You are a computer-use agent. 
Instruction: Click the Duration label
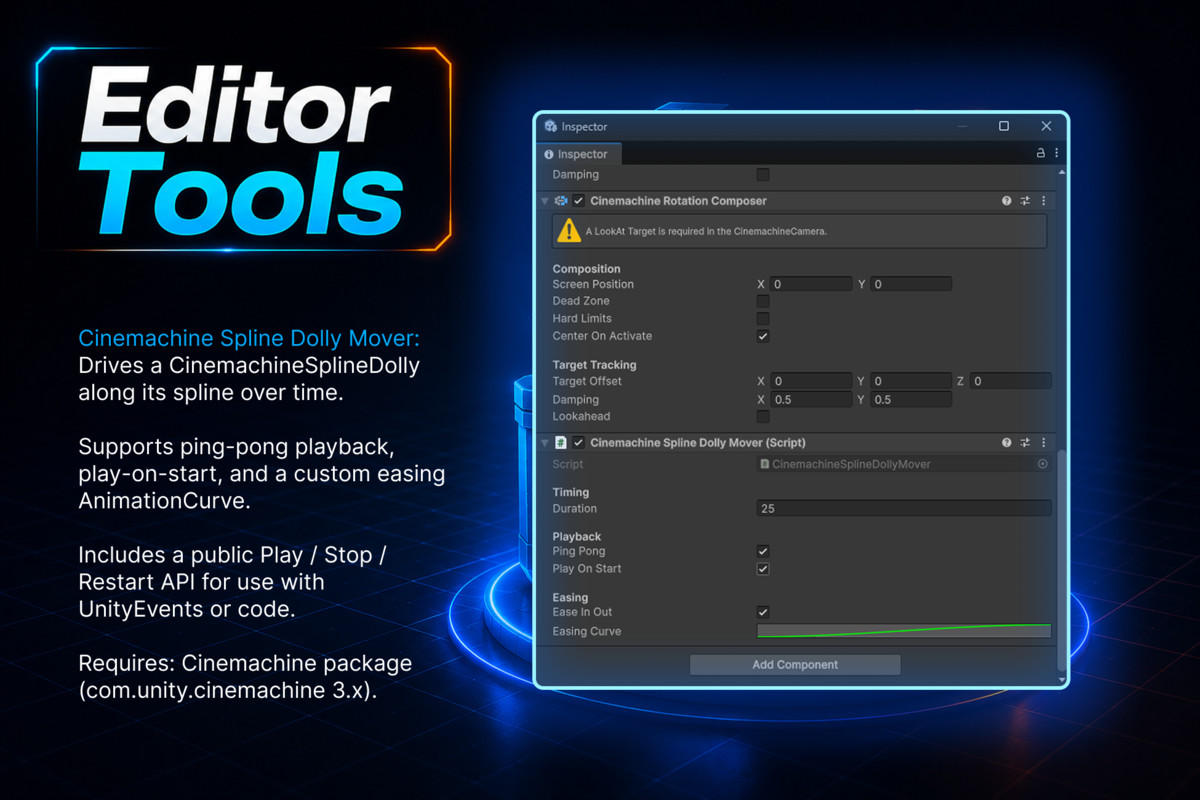(x=575, y=508)
